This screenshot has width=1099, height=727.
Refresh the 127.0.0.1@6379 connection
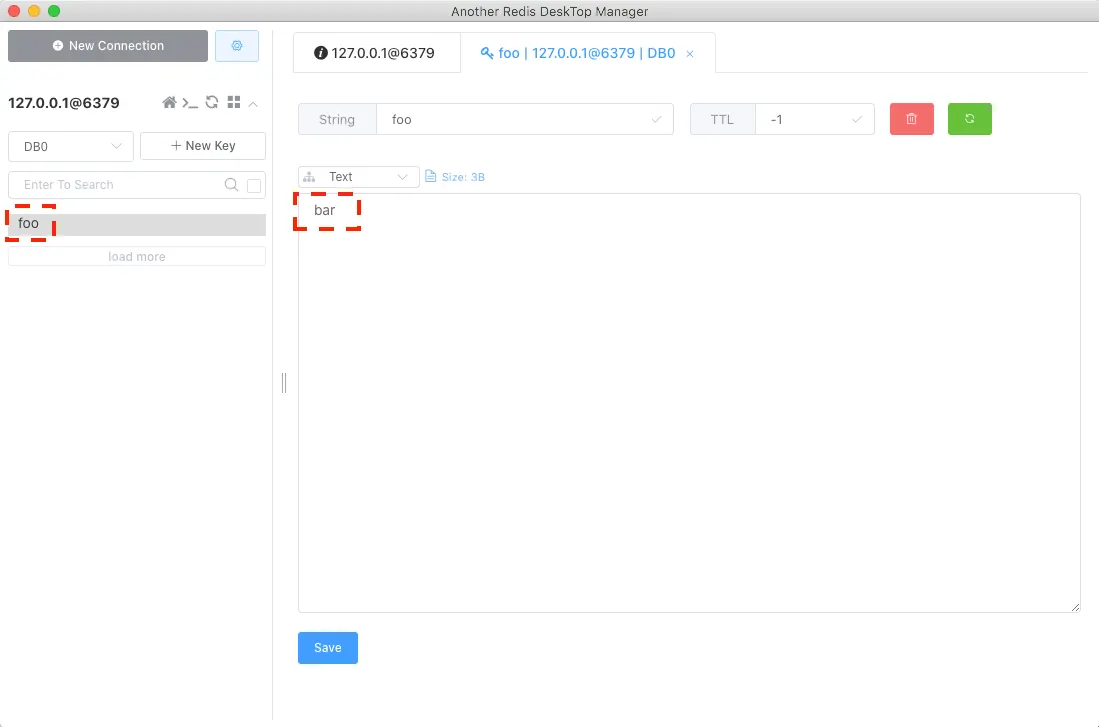tap(212, 102)
